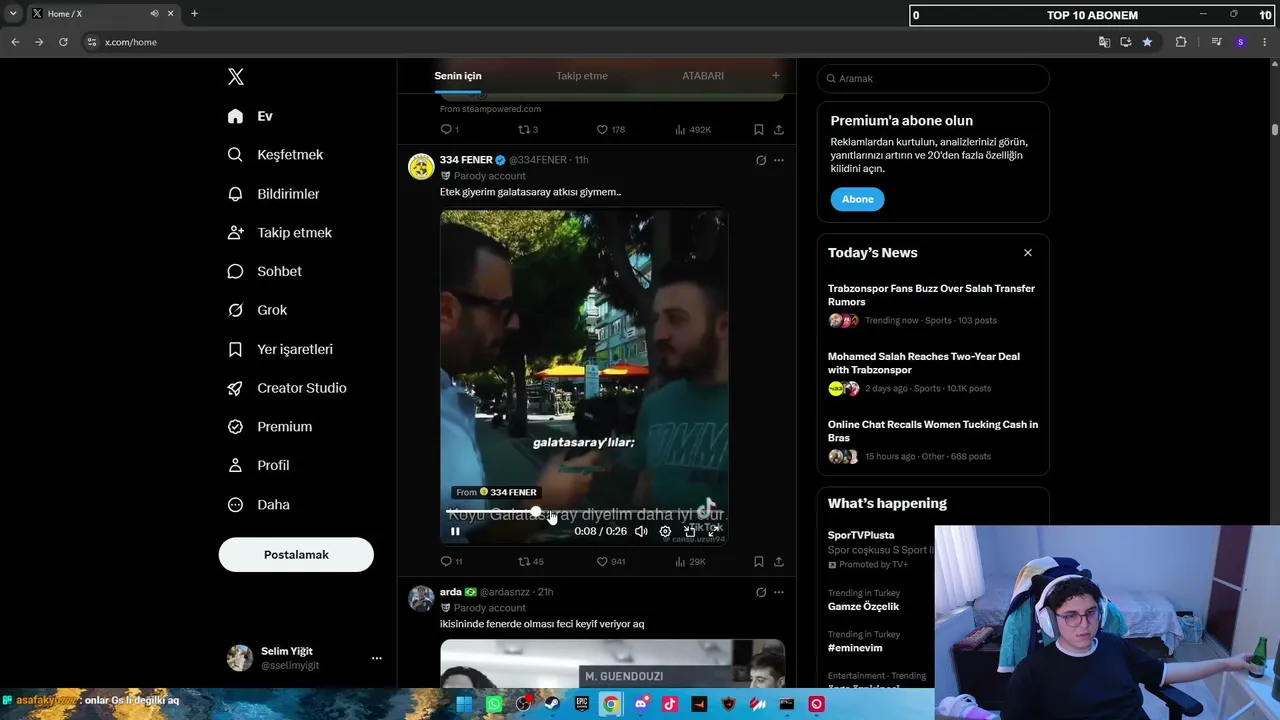Open Chrome three-dot menu
The width and height of the screenshot is (1280, 720).
(x=1265, y=42)
